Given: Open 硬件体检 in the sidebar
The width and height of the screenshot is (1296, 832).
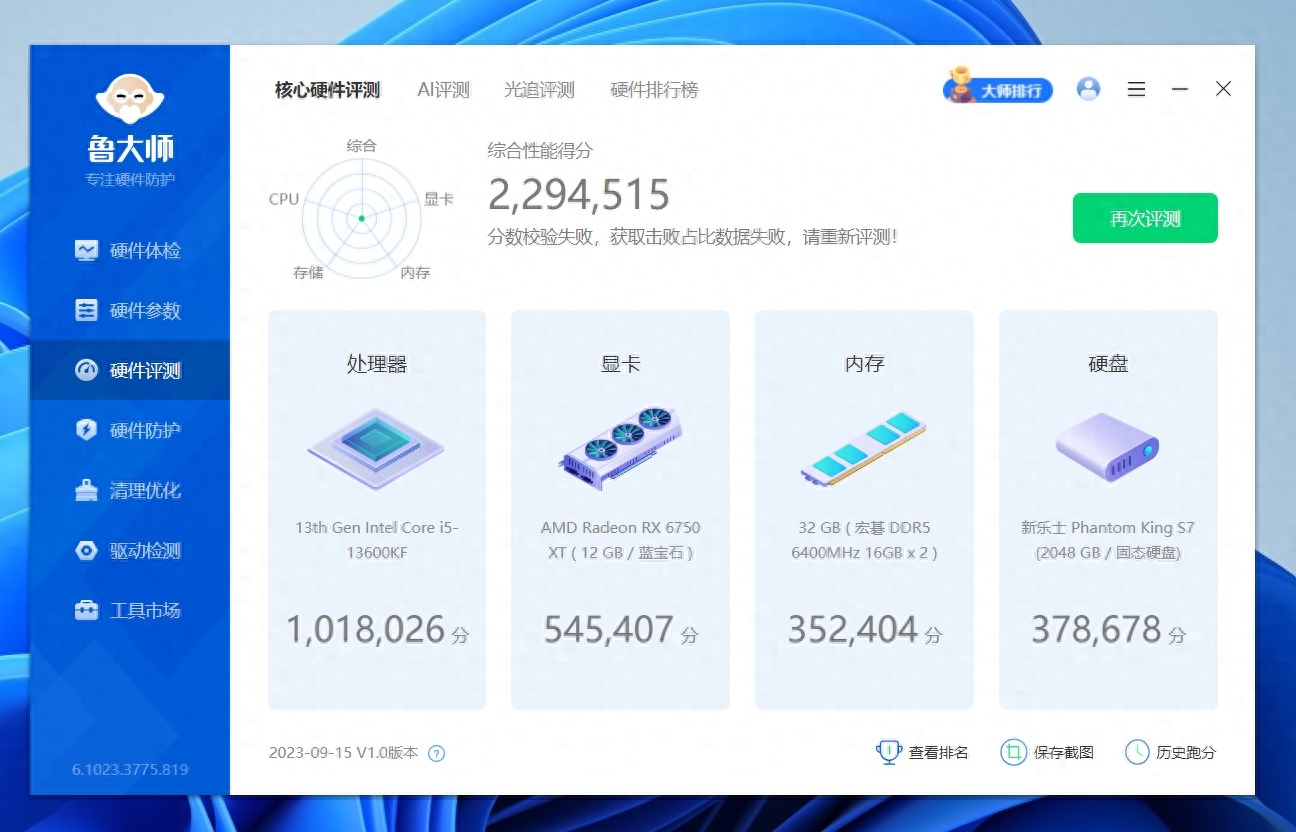Looking at the screenshot, I should pyautogui.click(x=130, y=250).
